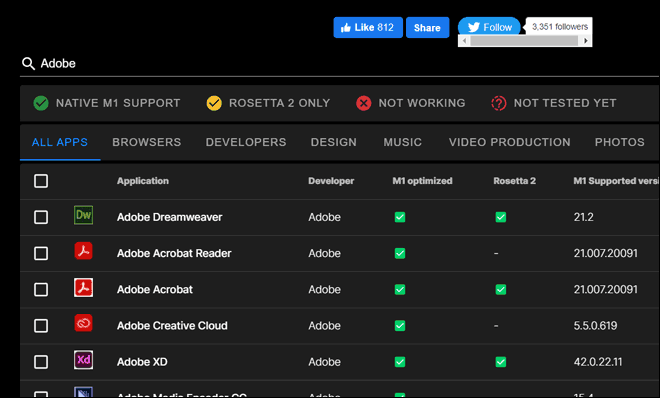This screenshot has width=660, height=398.
Task: Click the Not Tested Yet question icon
Action: 499,103
